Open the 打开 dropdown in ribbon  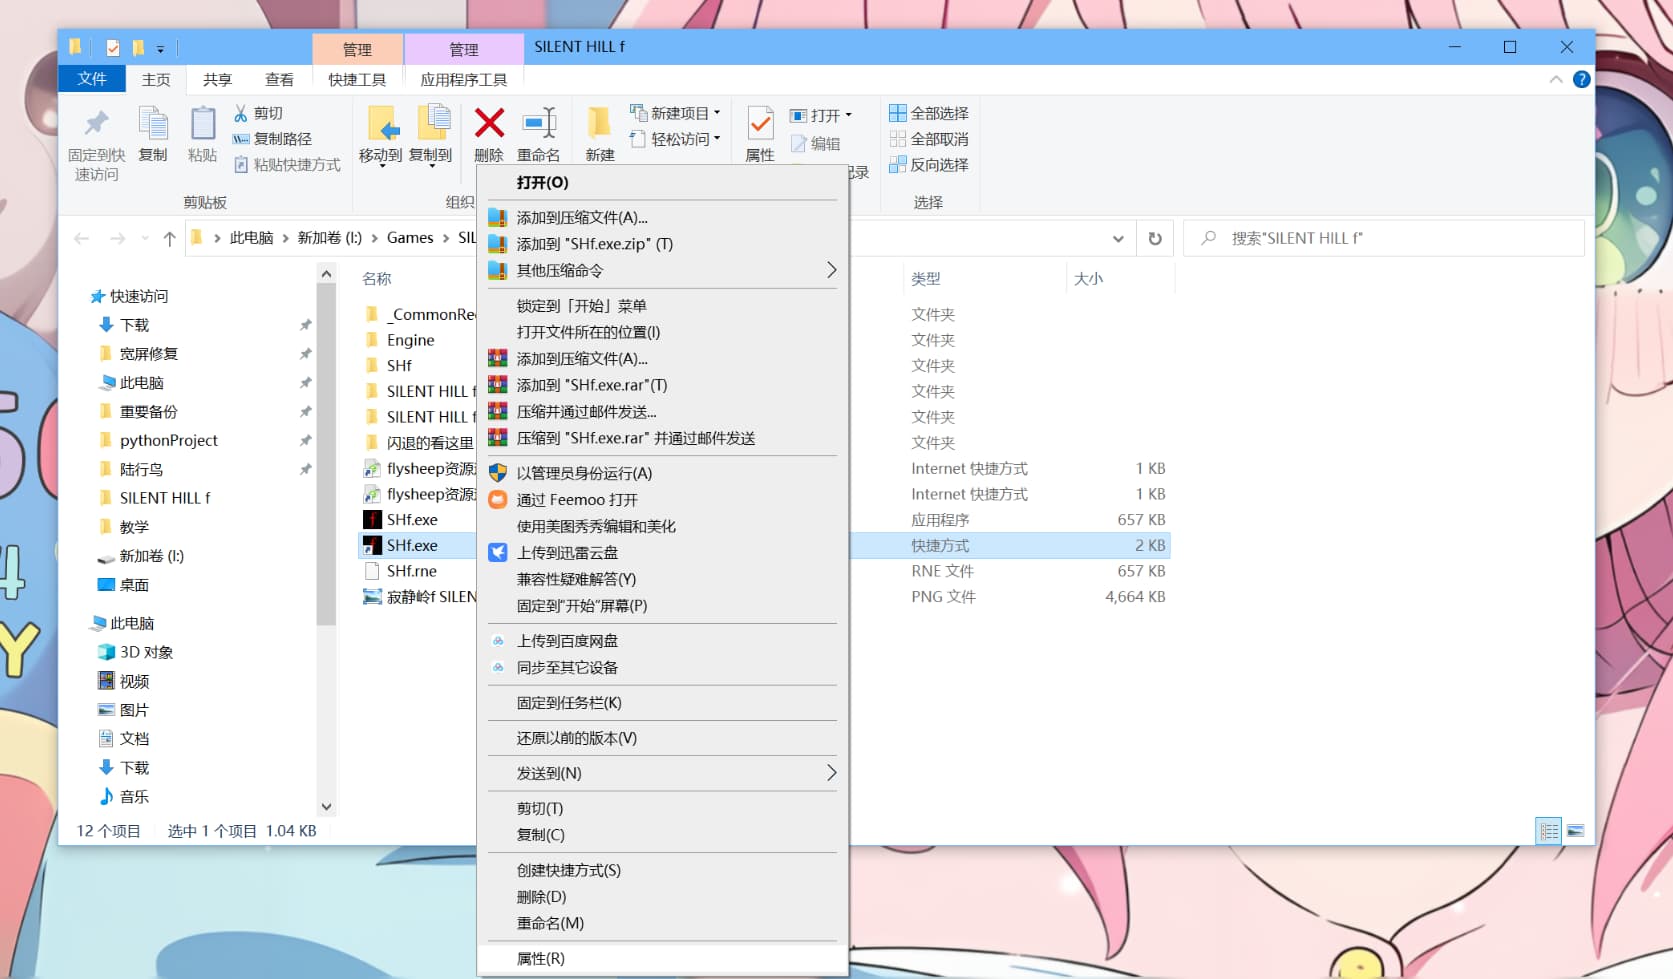821,115
